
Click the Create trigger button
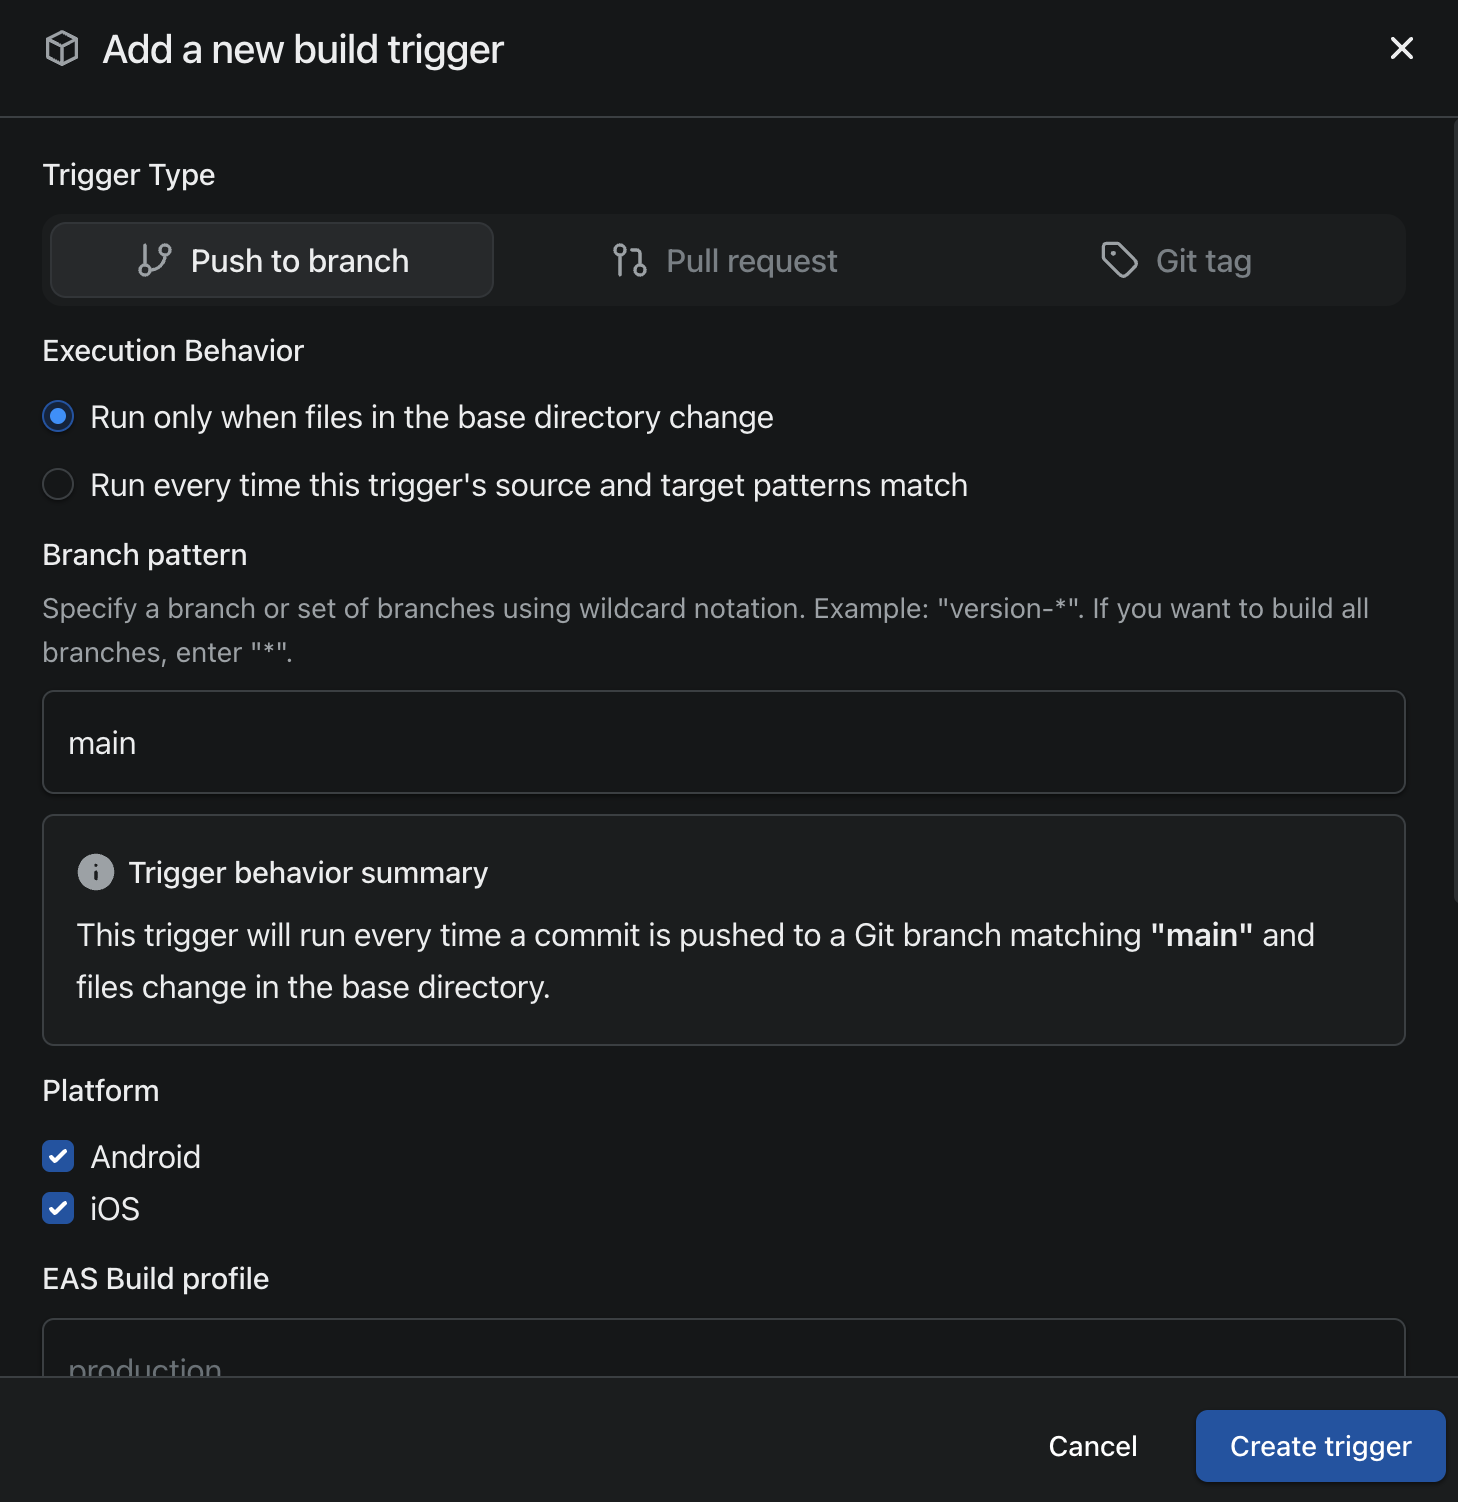[x=1320, y=1446]
